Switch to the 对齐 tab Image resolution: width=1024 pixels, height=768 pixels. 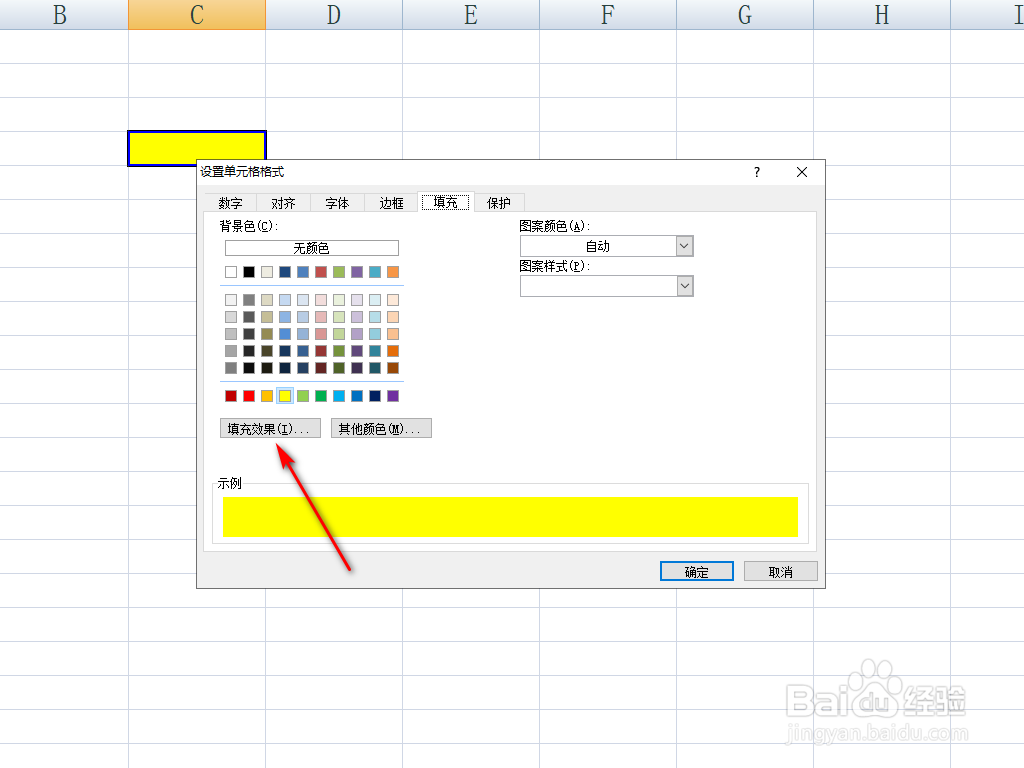click(283, 203)
